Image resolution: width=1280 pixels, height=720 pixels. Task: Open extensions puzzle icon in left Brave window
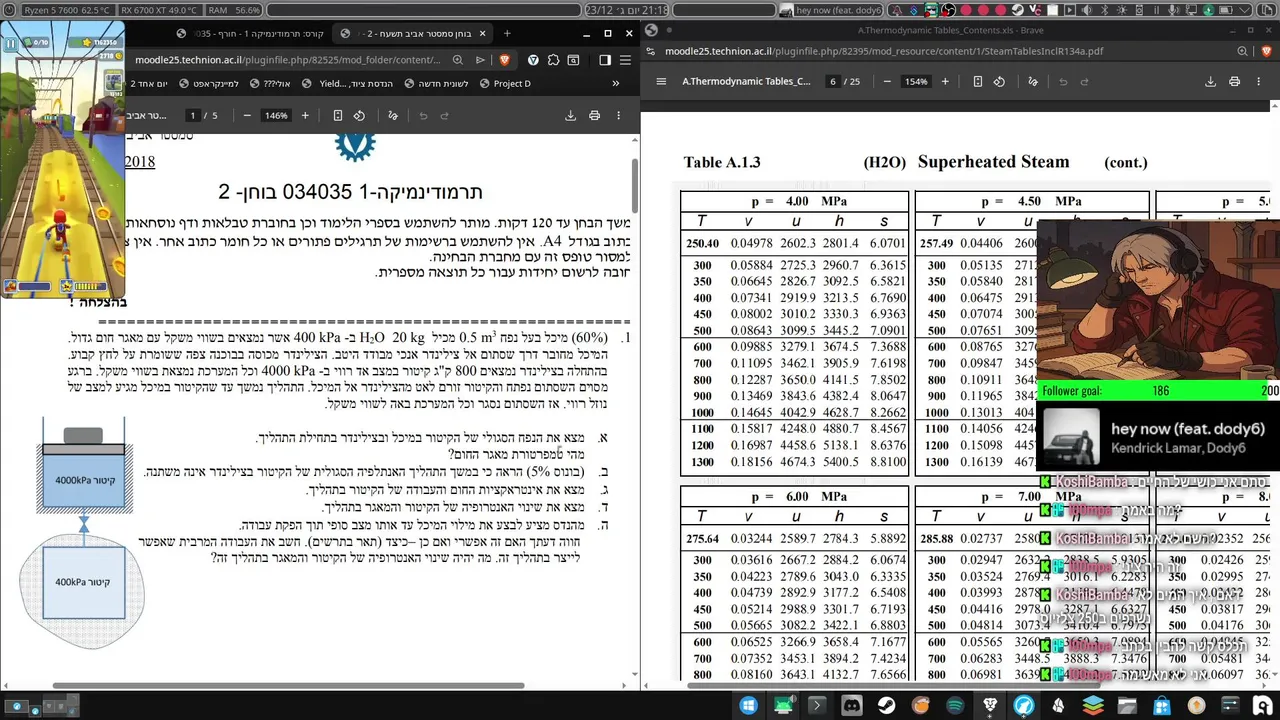553,60
